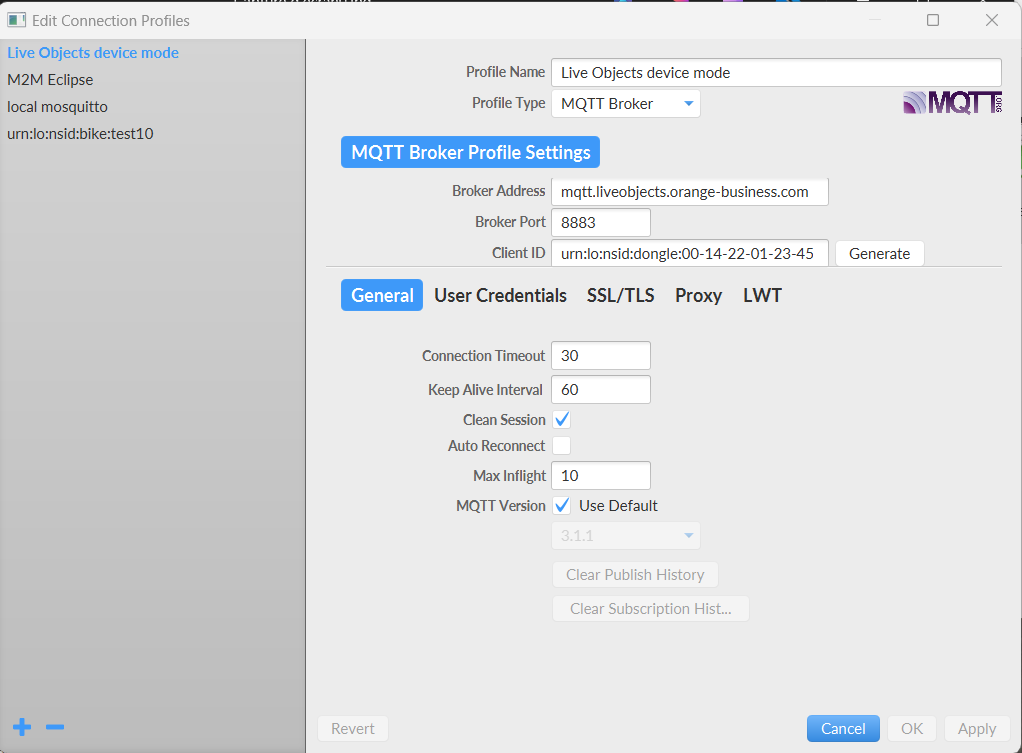Click the plus icon to add profile
The width and height of the screenshot is (1022, 753).
click(22, 727)
